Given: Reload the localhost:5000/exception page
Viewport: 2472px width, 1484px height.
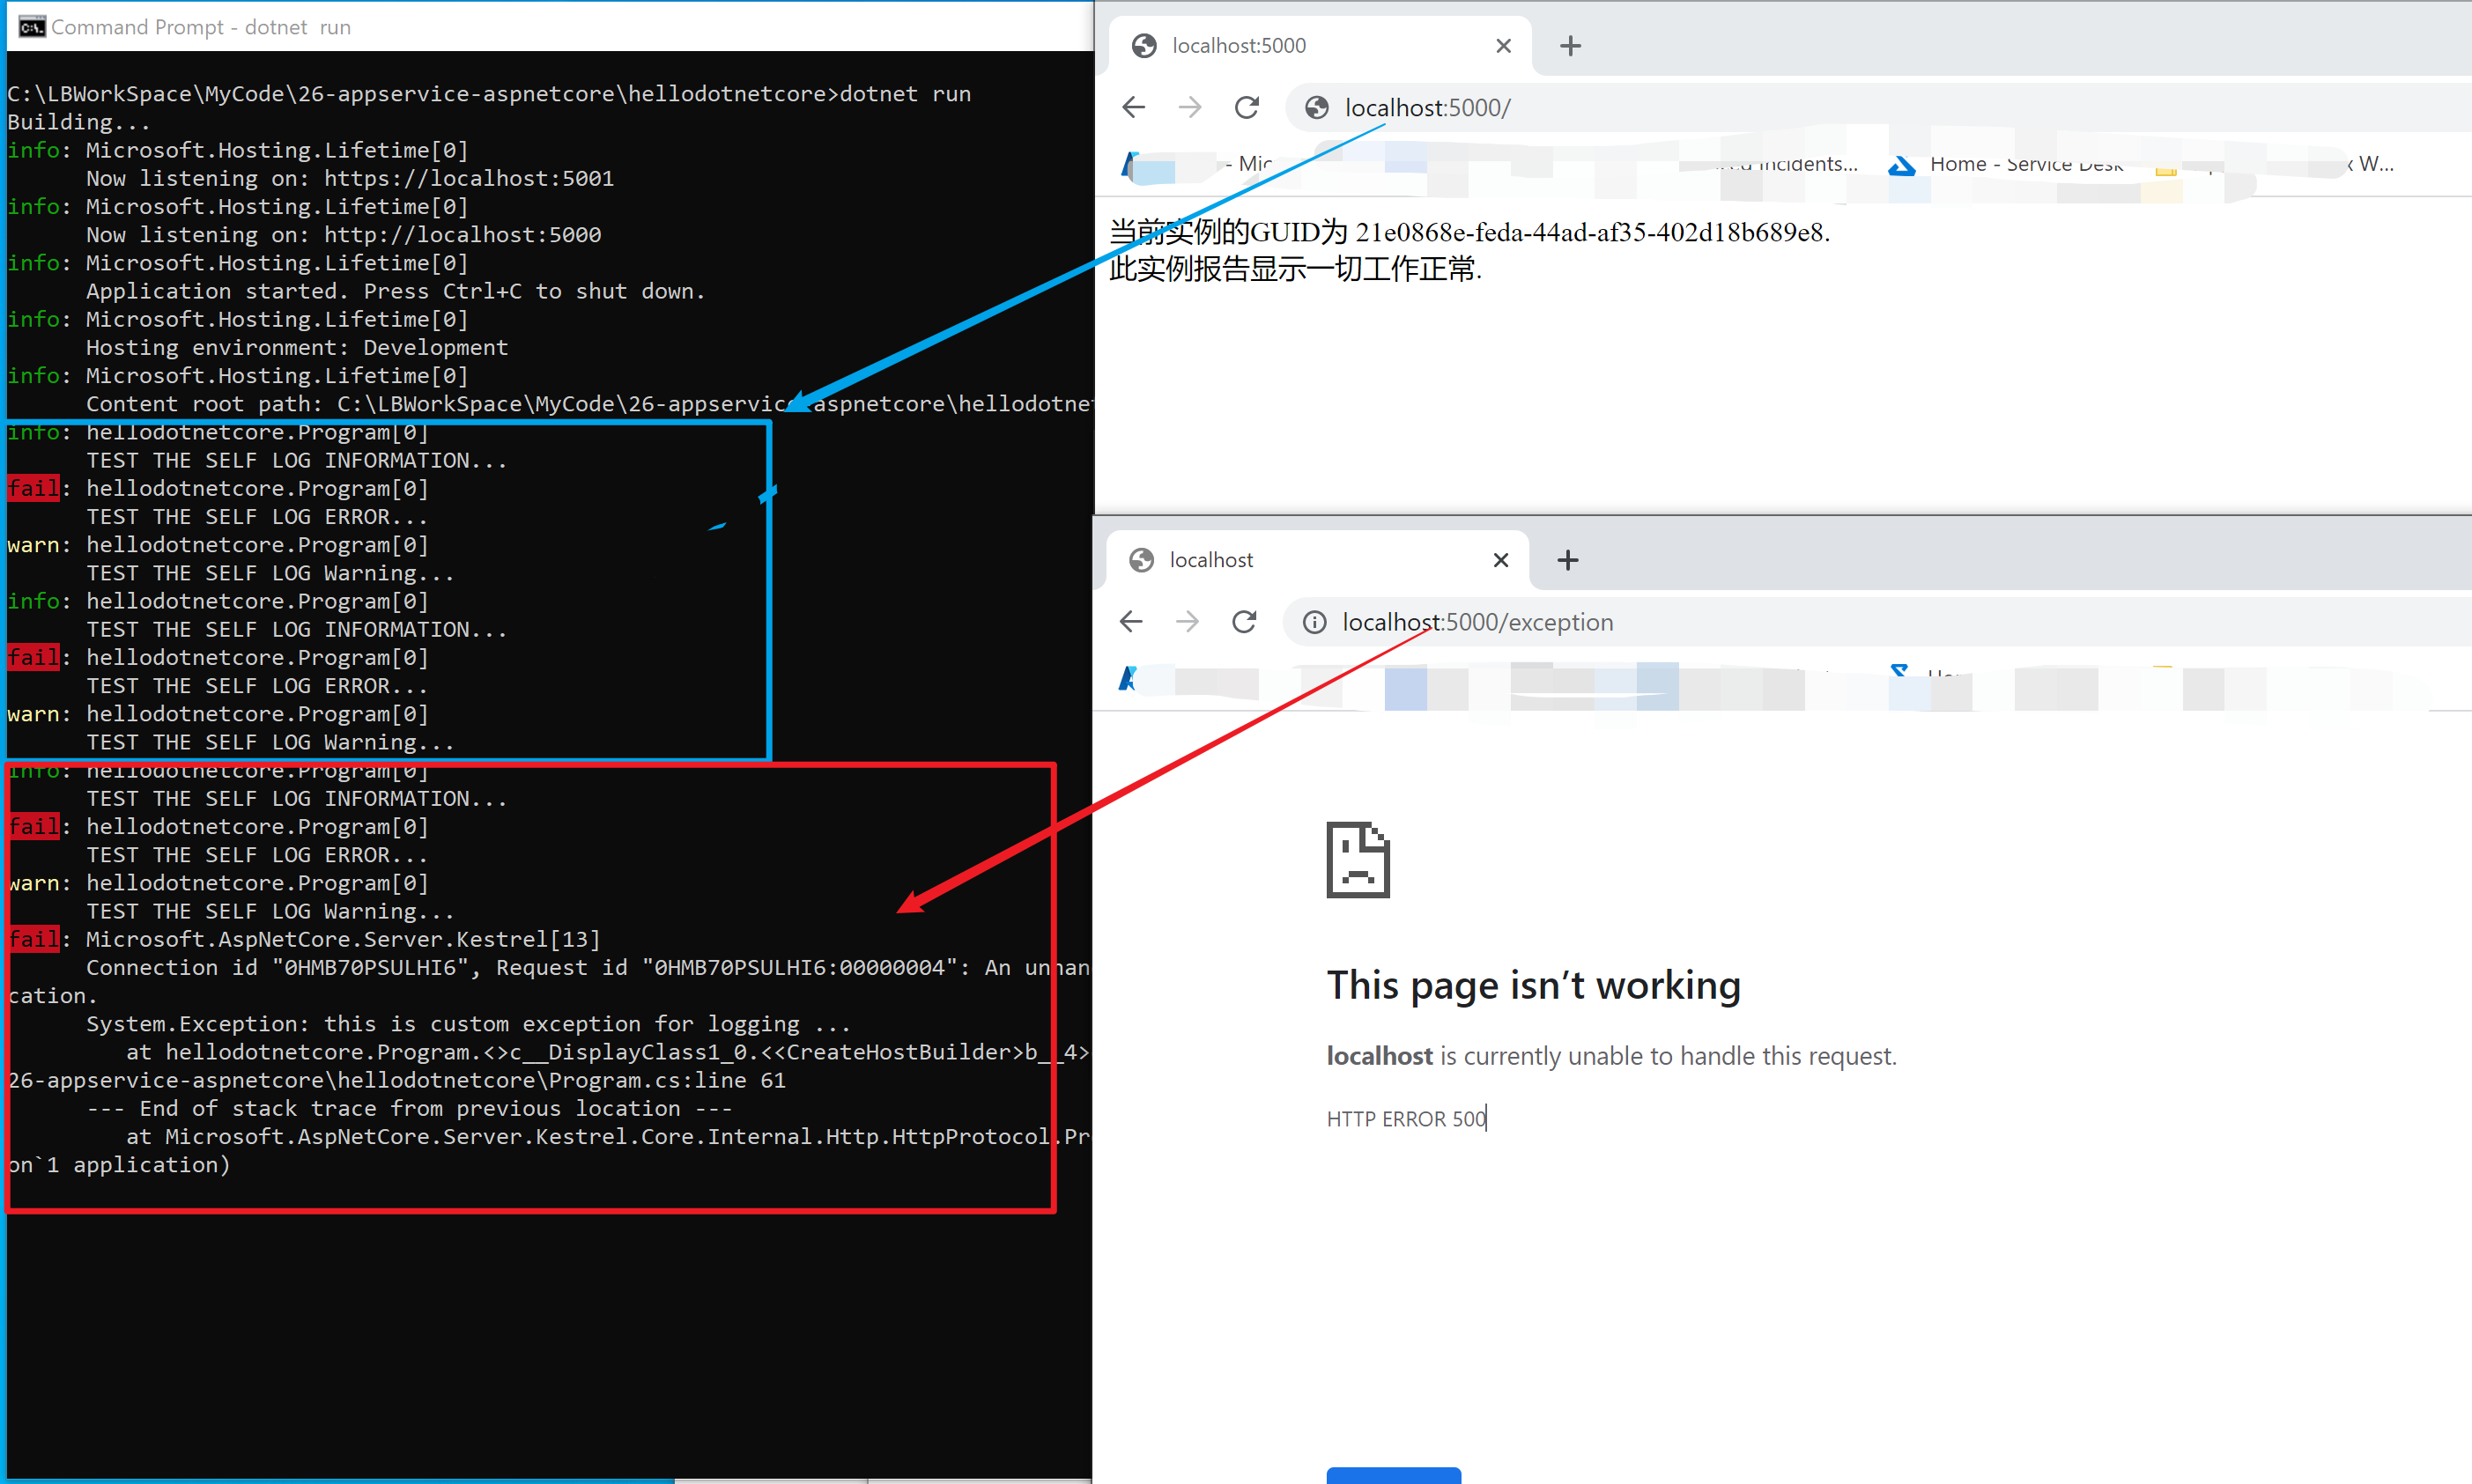Looking at the screenshot, I should pos(1244,622).
